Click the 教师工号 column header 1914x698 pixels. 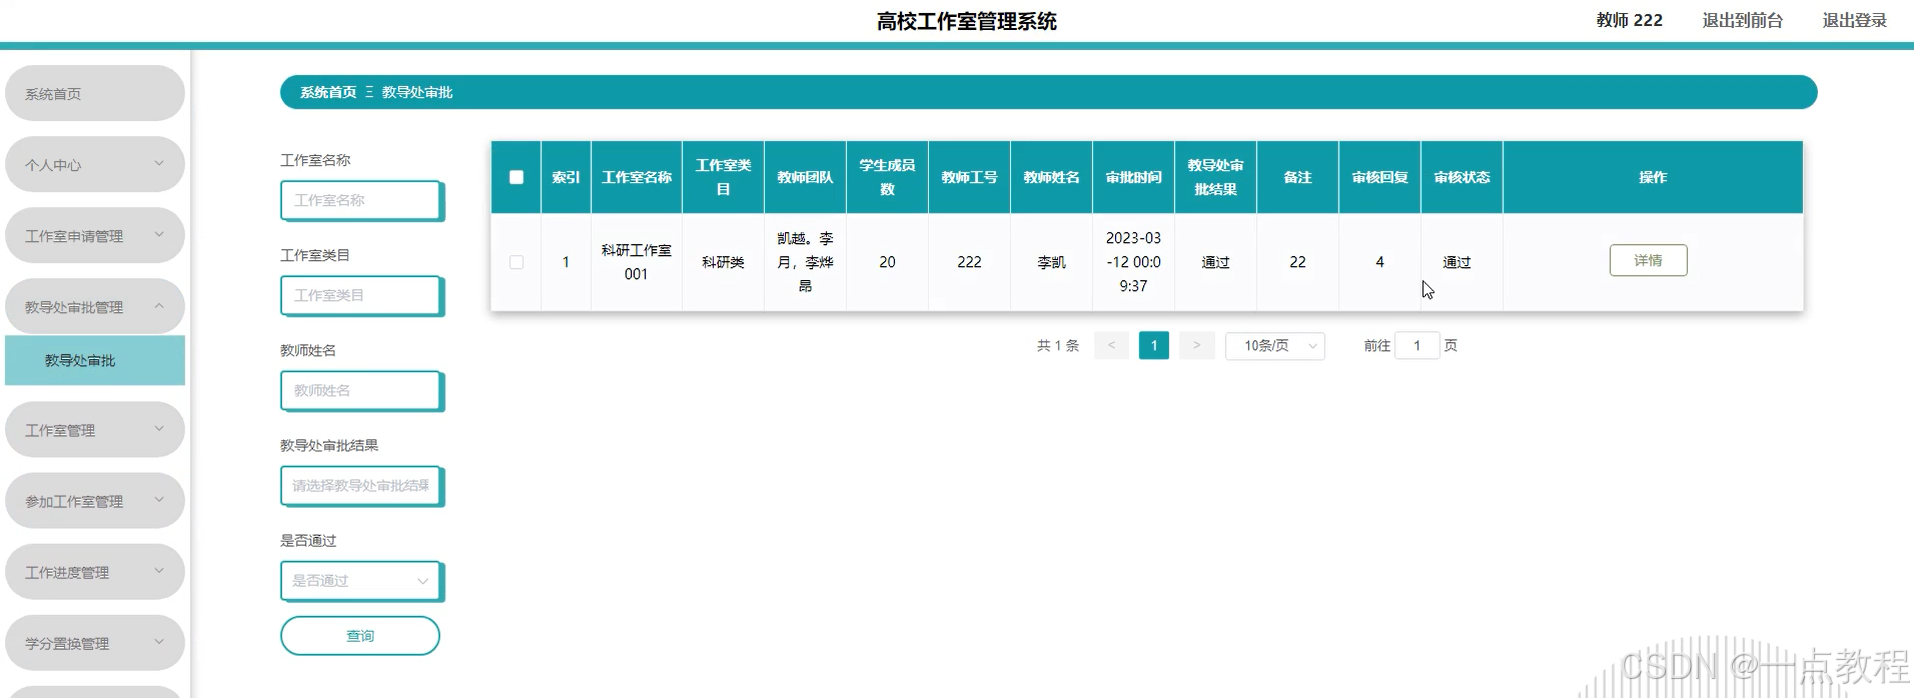pyautogui.click(x=969, y=177)
